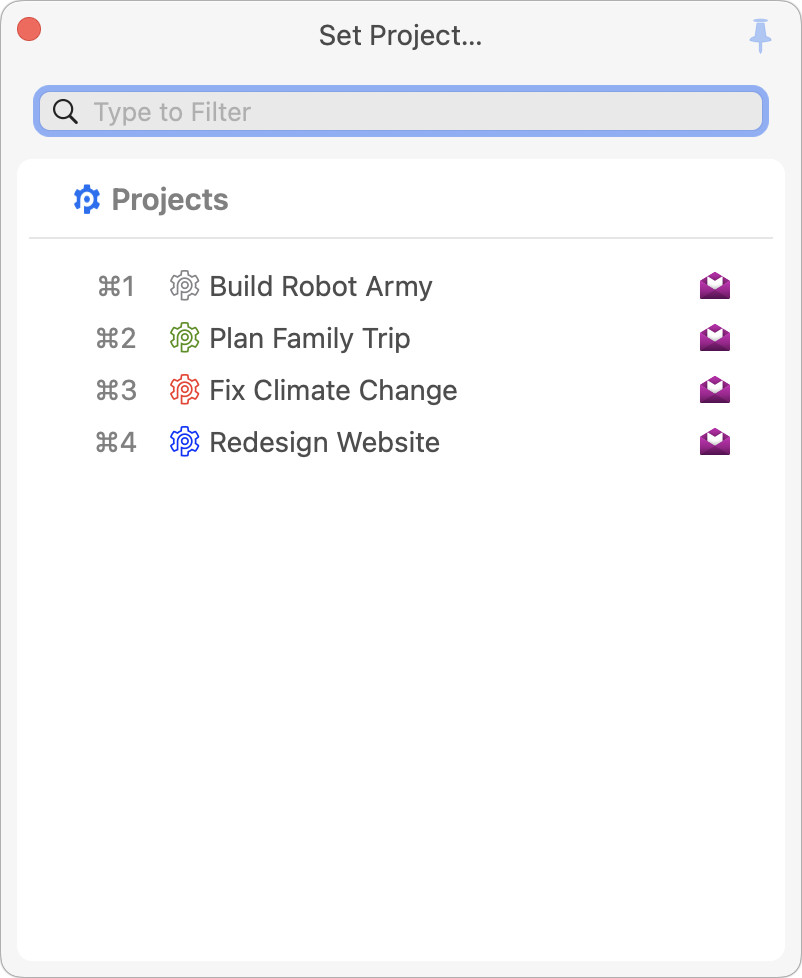
Task: Click the purple envelope icon for Redesign Website
Action: pyautogui.click(x=715, y=443)
